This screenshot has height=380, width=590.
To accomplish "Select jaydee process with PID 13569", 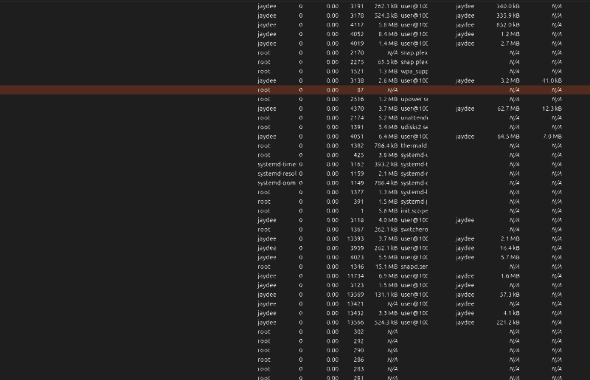I will [295, 294].
